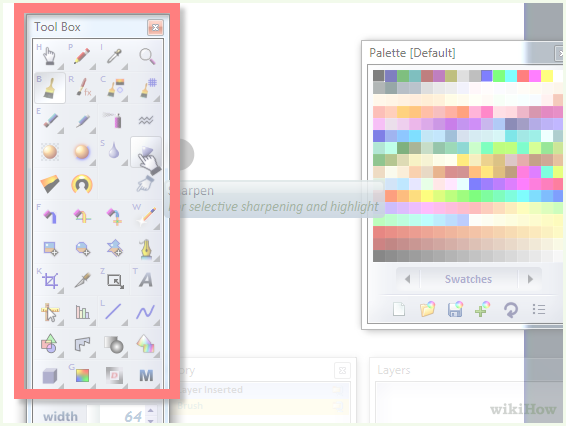Viewport: 566px width, 426px height.
Task: Select the magnifying glass Zoom tool
Action: click(146, 56)
